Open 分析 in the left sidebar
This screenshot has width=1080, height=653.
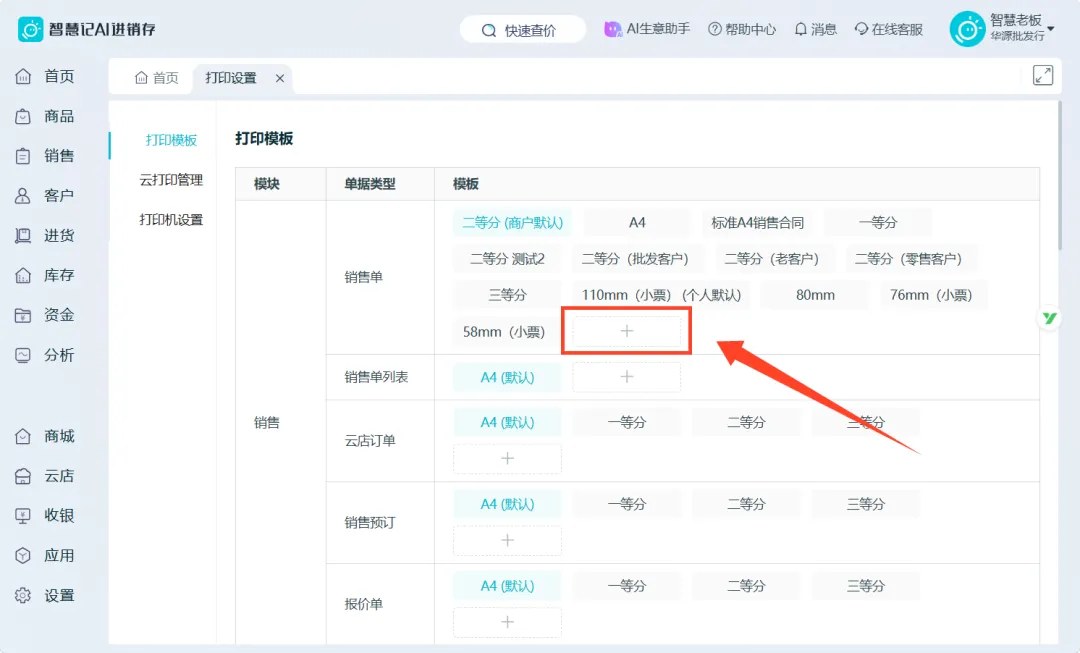tap(45, 355)
